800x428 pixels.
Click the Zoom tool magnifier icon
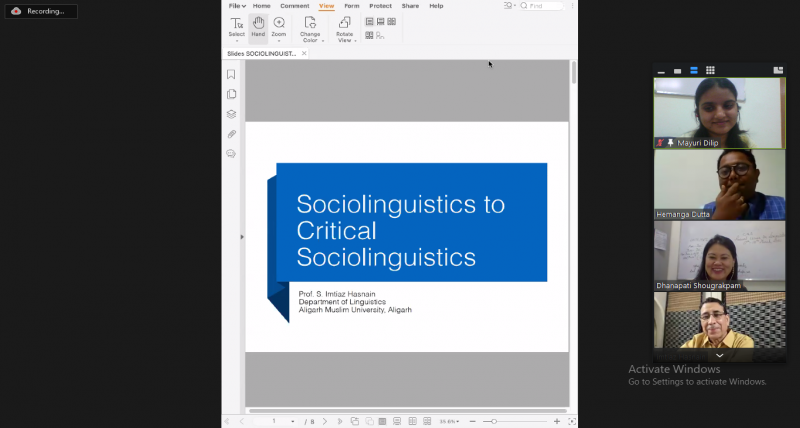coord(279,23)
